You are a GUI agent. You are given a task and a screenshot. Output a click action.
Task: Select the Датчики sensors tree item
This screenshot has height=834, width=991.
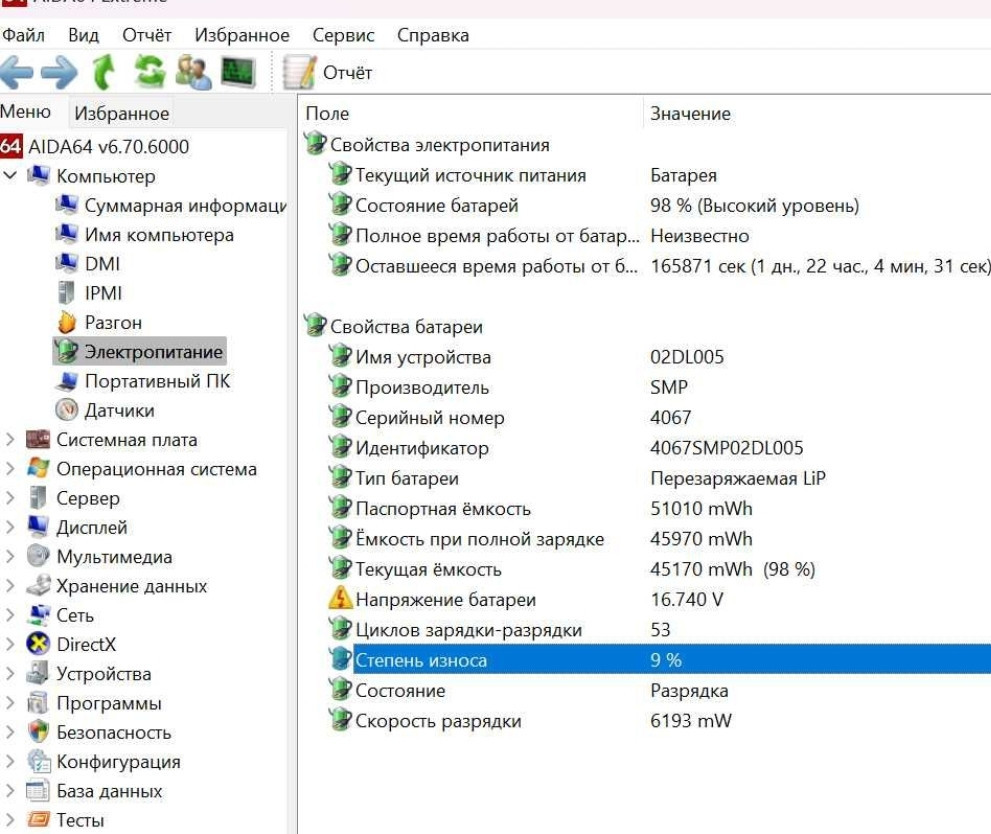[119, 410]
